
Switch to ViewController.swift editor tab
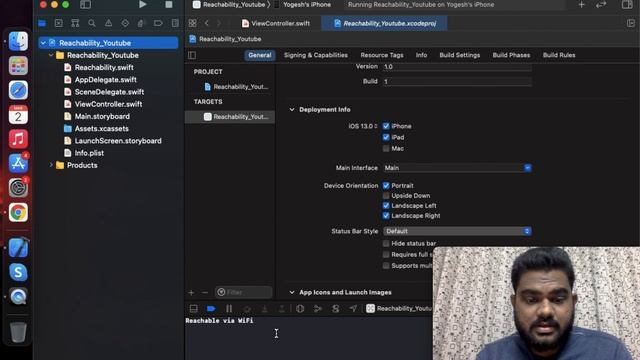pos(276,23)
